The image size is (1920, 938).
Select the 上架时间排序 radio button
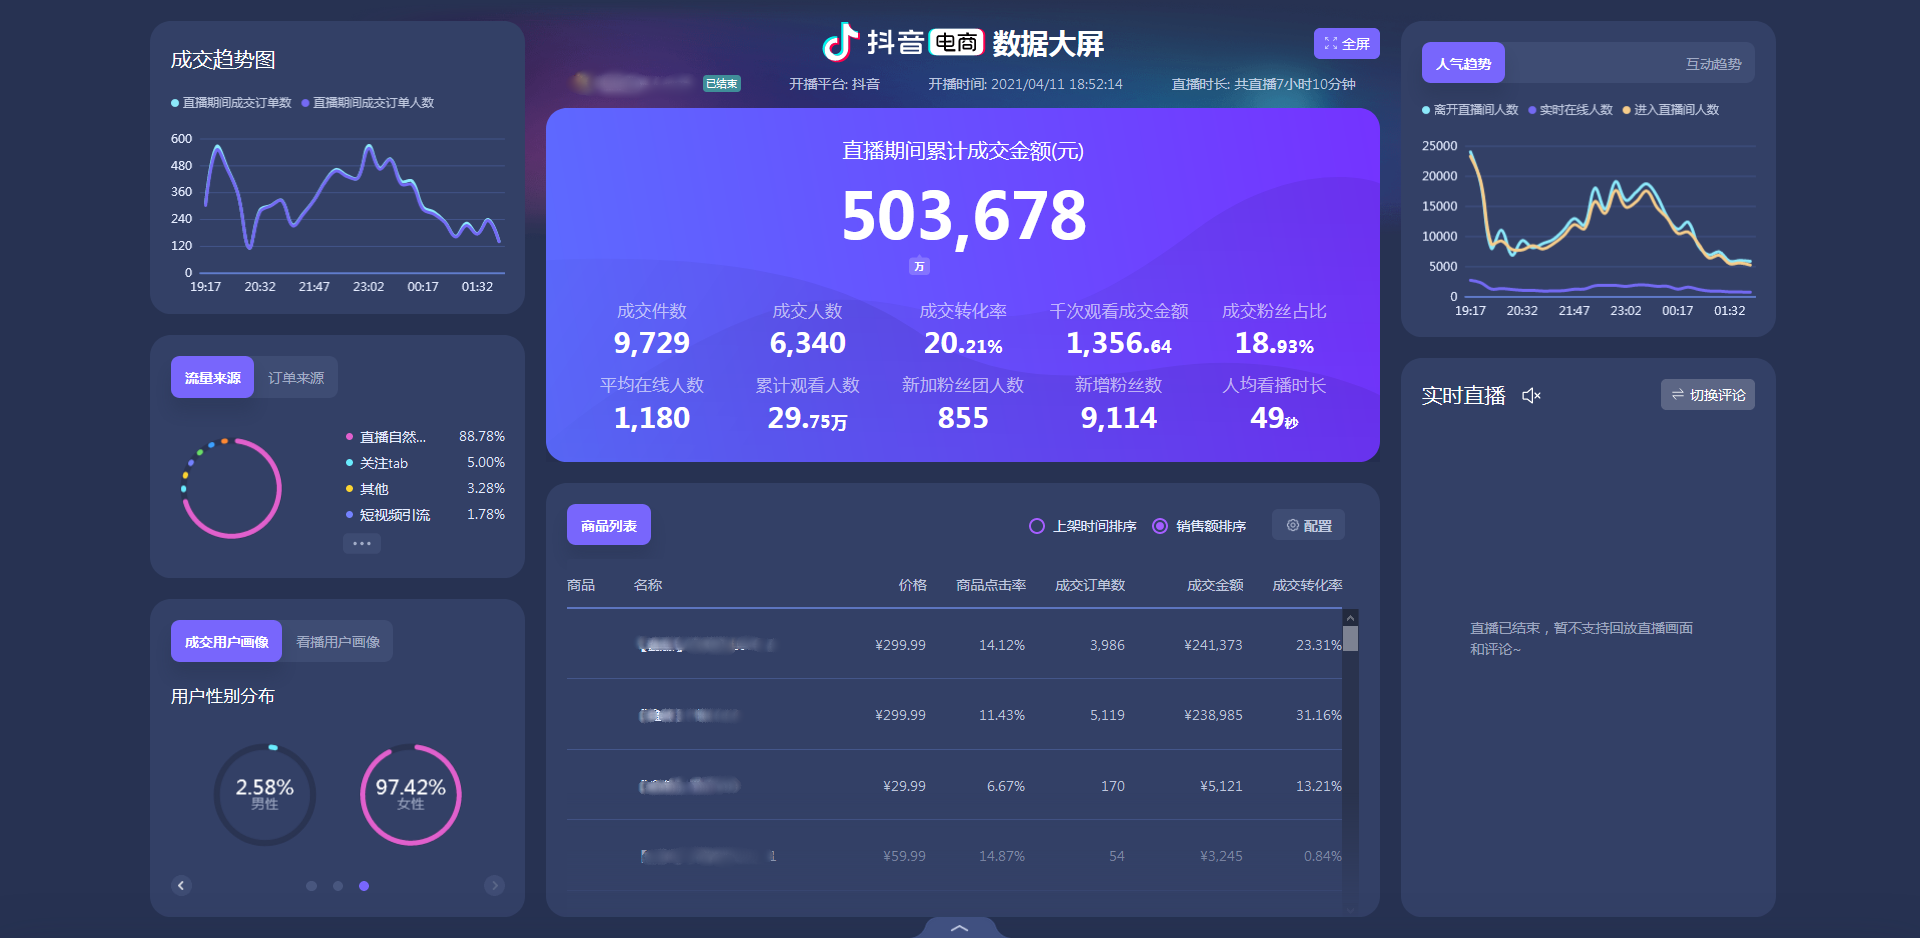point(1036,526)
